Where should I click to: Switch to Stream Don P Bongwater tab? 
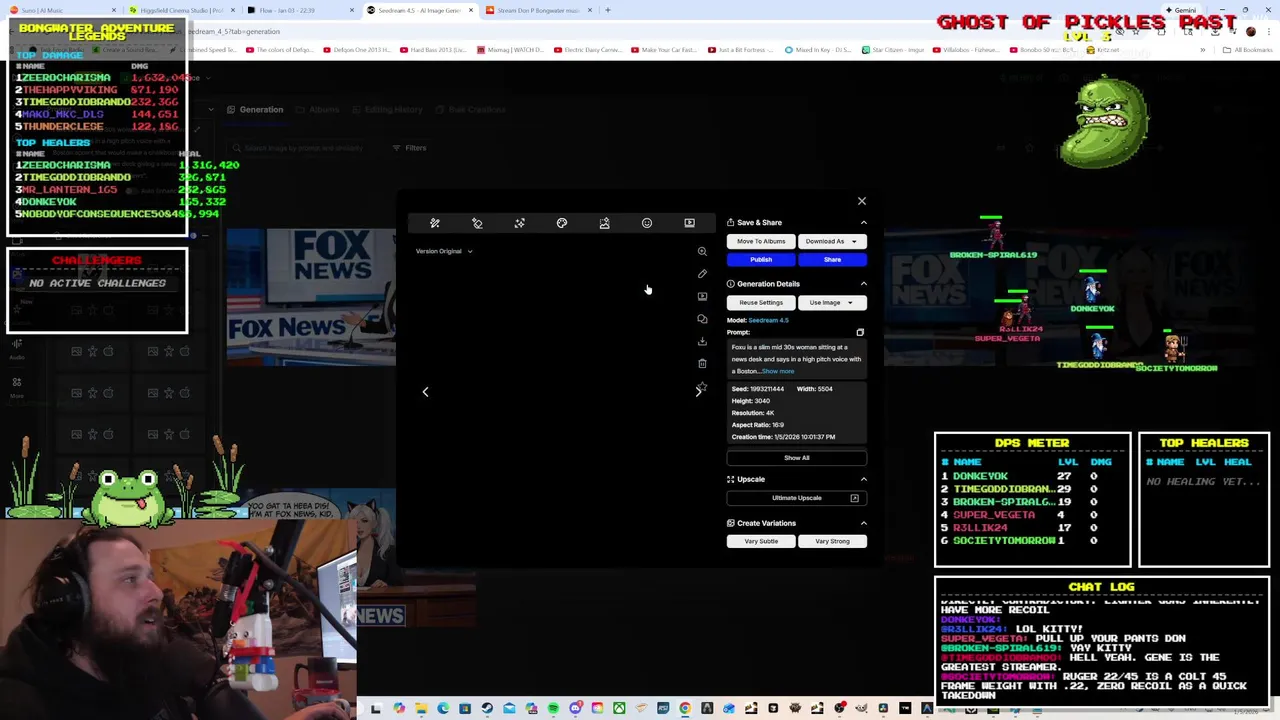(x=538, y=10)
